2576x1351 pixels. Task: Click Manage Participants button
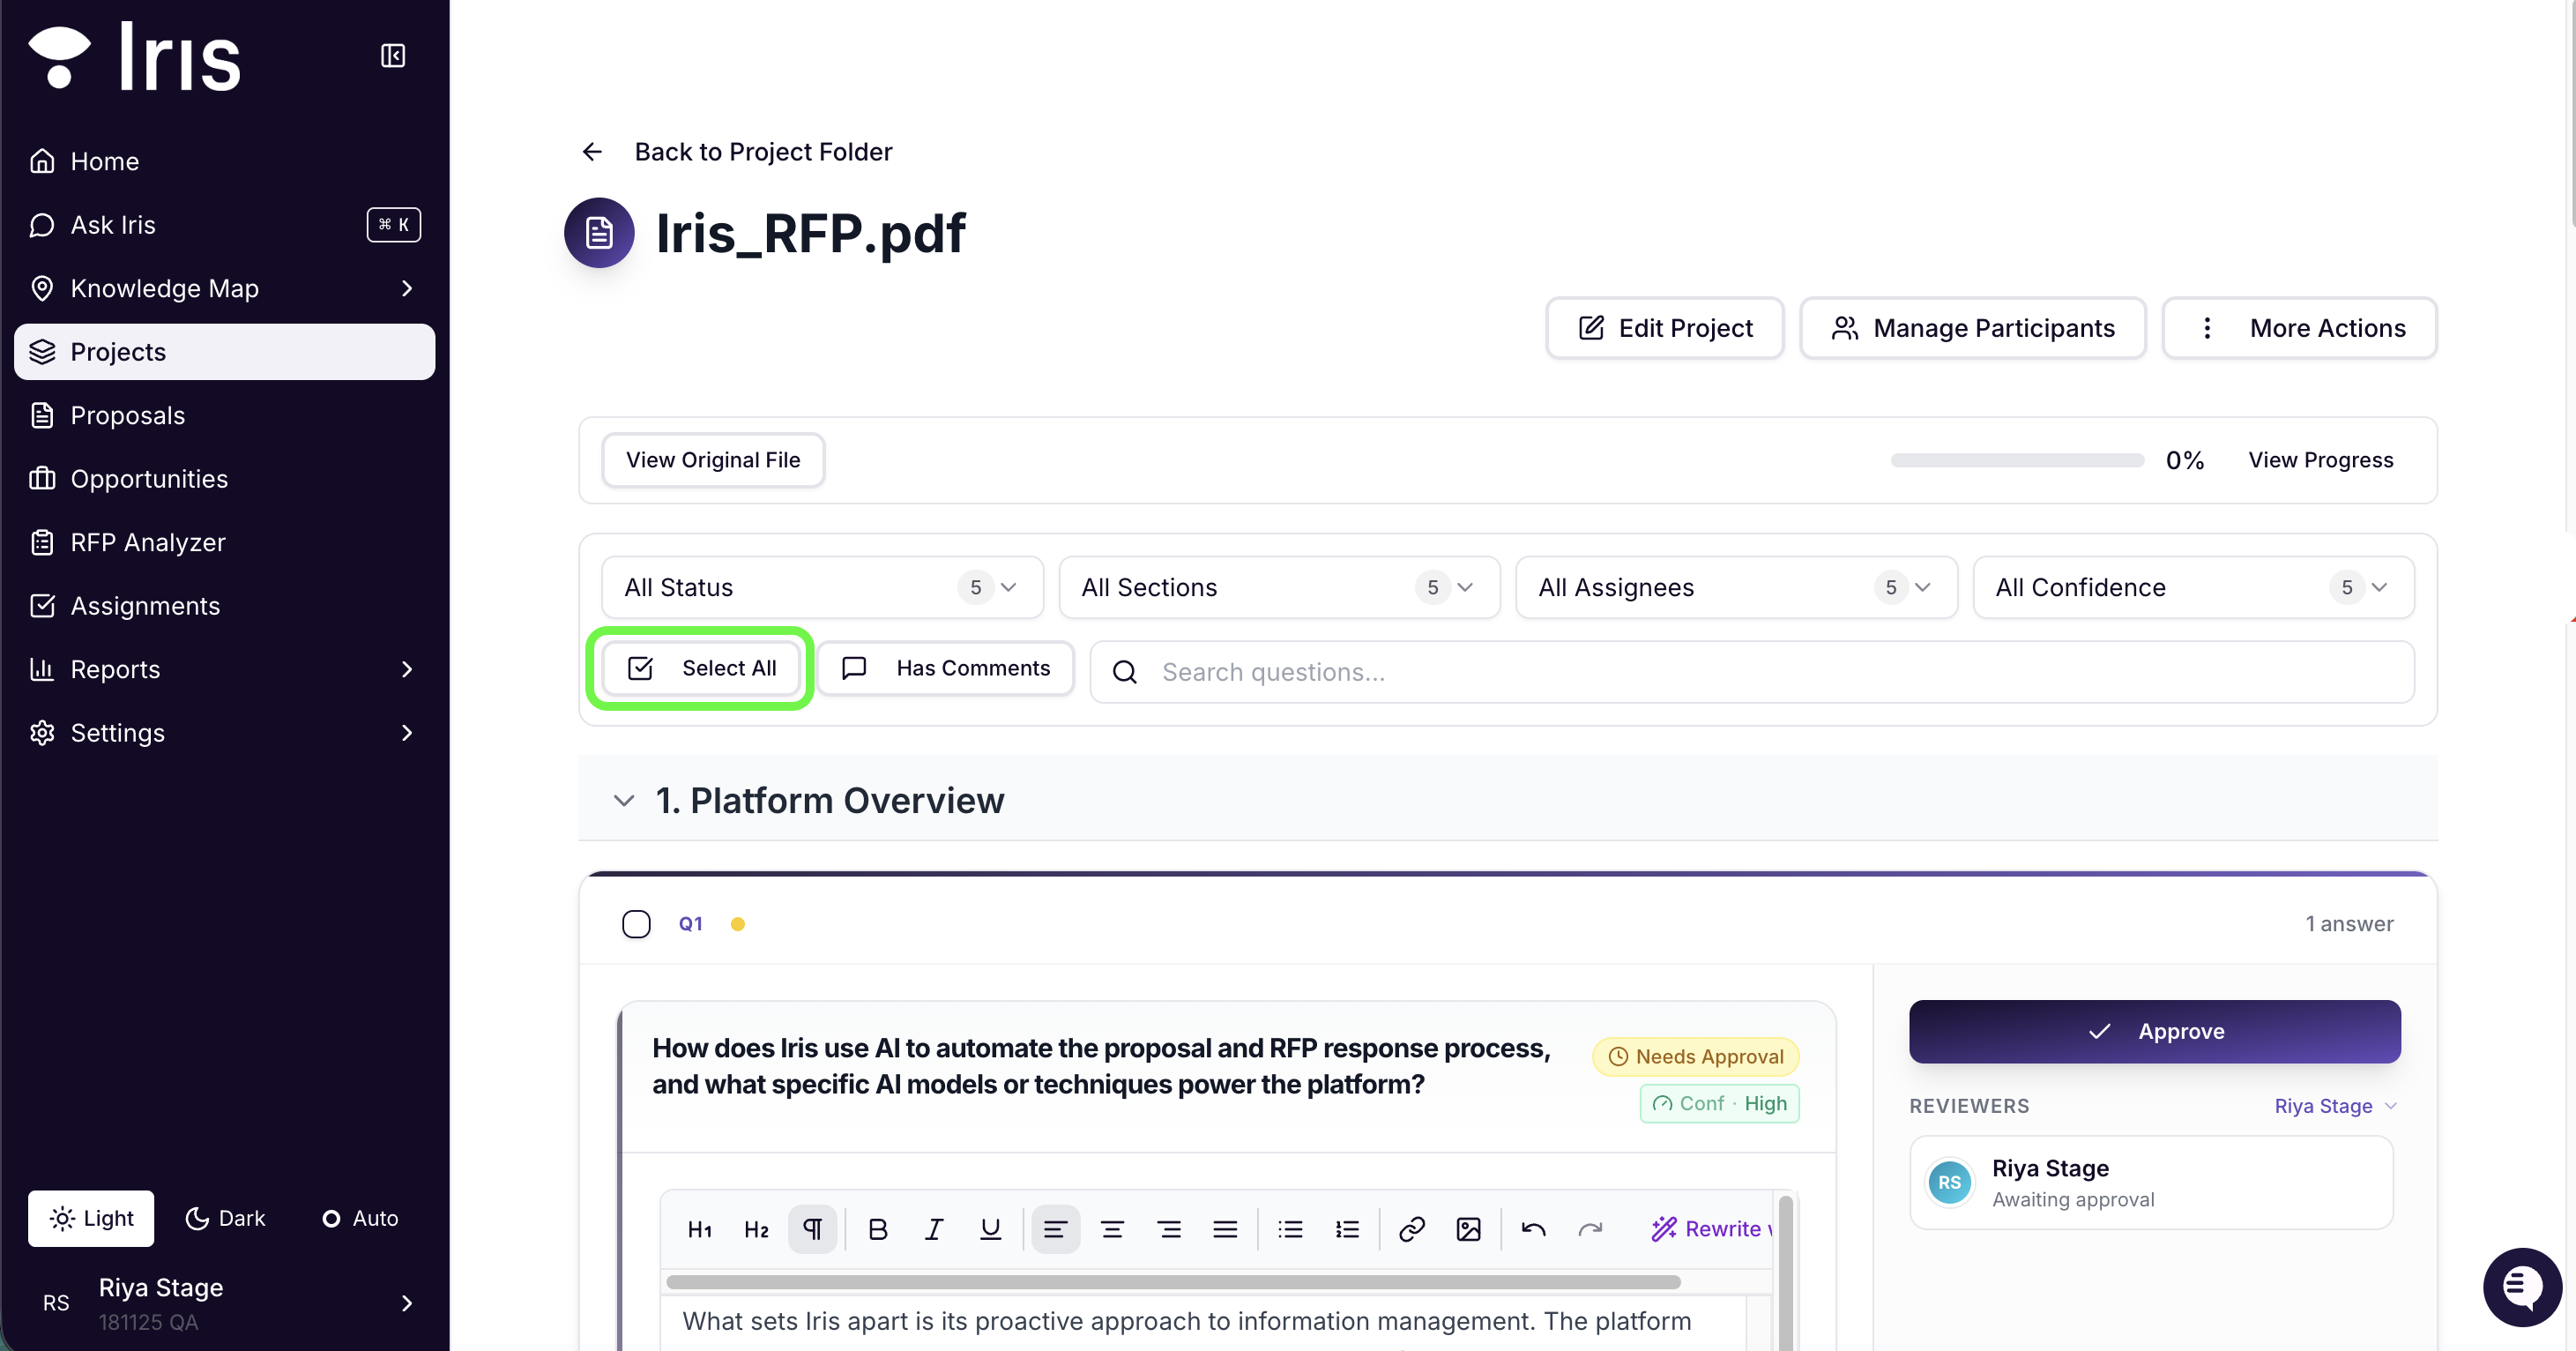tap(1973, 328)
